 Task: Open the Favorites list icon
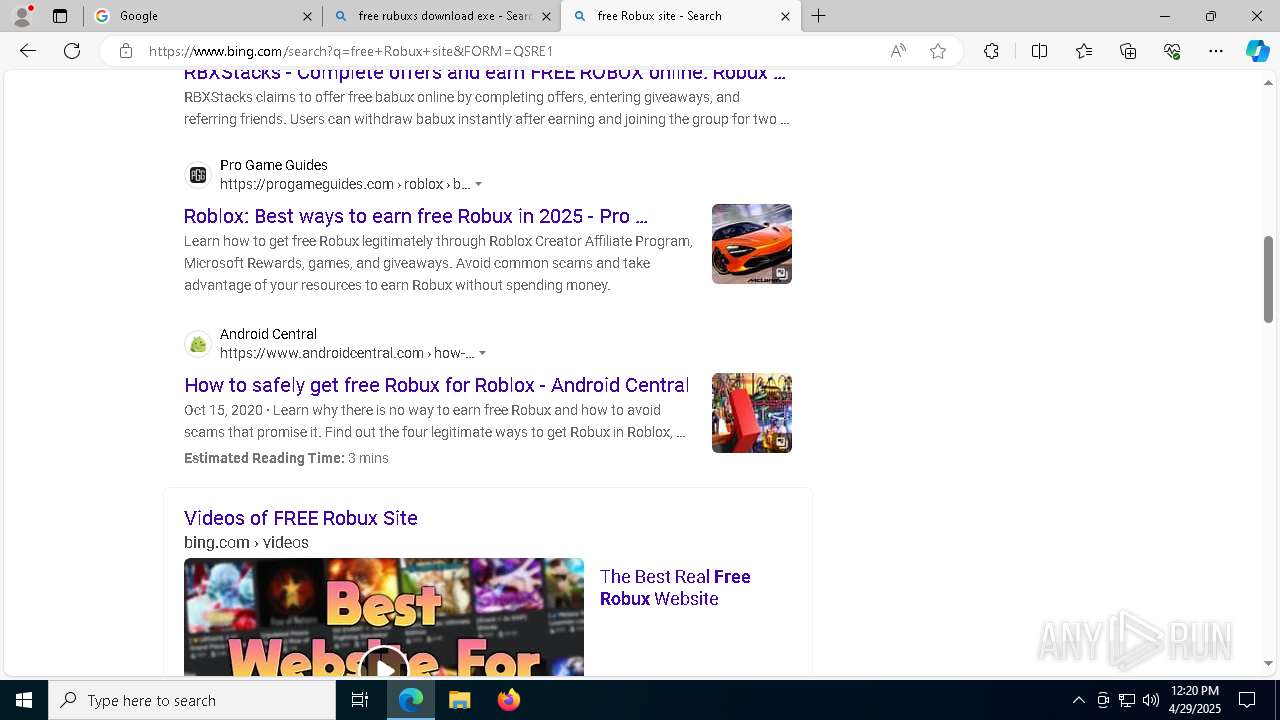pyautogui.click(x=1084, y=51)
